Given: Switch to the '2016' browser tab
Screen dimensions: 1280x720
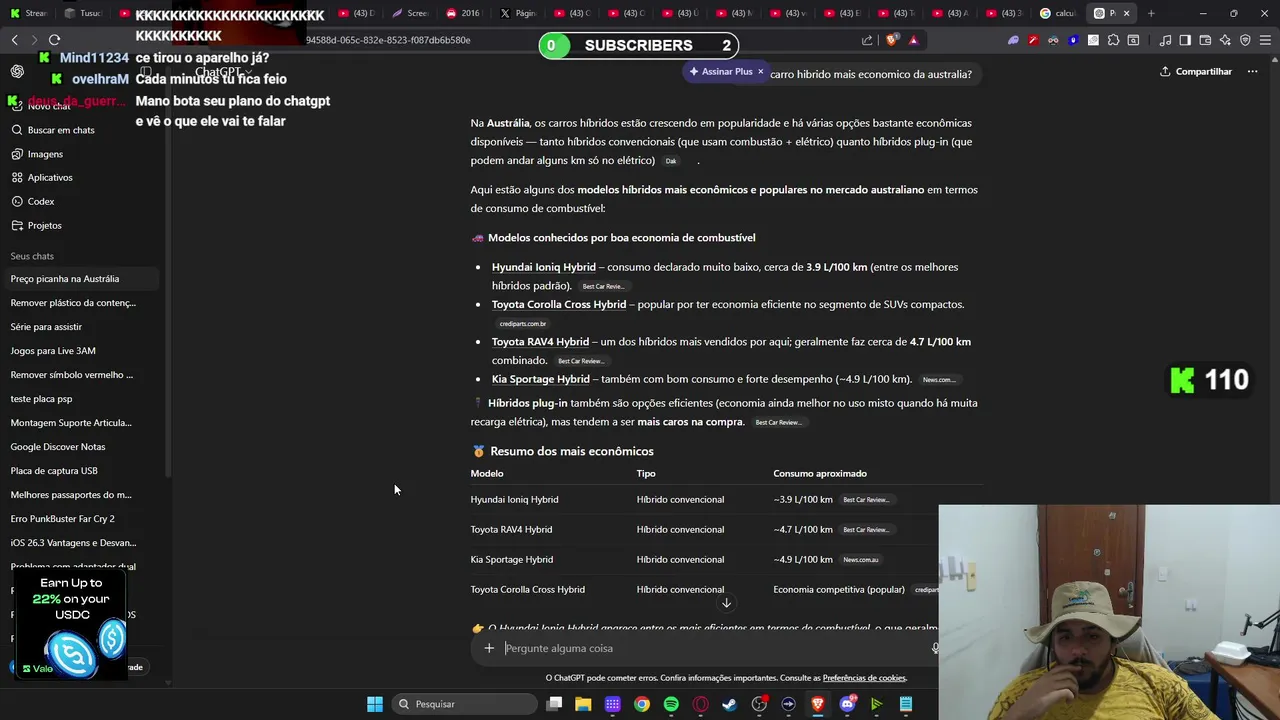Looking at the screenshot, I should [463, 13].
